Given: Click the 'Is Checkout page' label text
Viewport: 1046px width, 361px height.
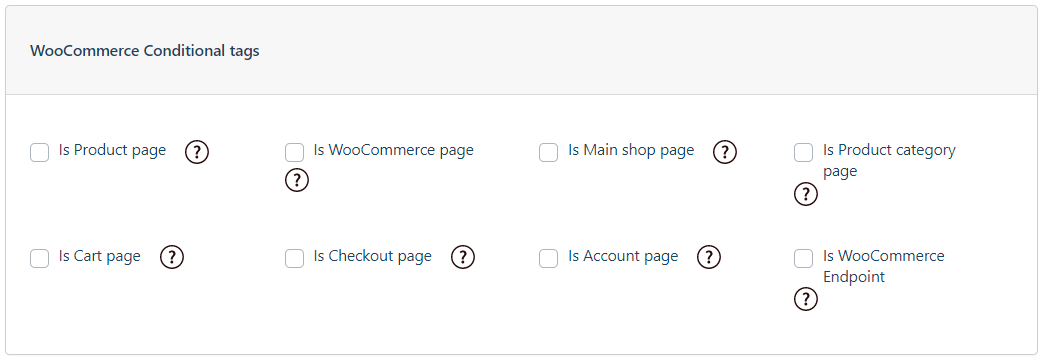Looking at the screenshot, I should (x=373, y=256).
